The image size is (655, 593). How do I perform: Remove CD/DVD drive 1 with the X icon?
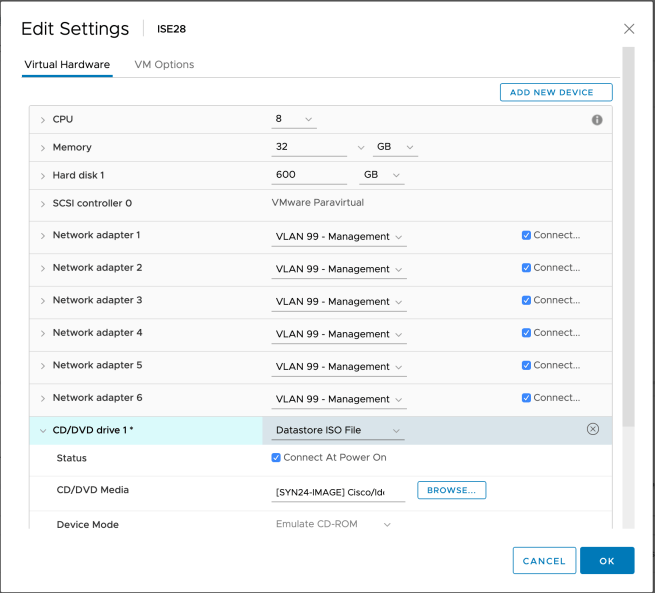pyautogui.click(x=592, y=429)
